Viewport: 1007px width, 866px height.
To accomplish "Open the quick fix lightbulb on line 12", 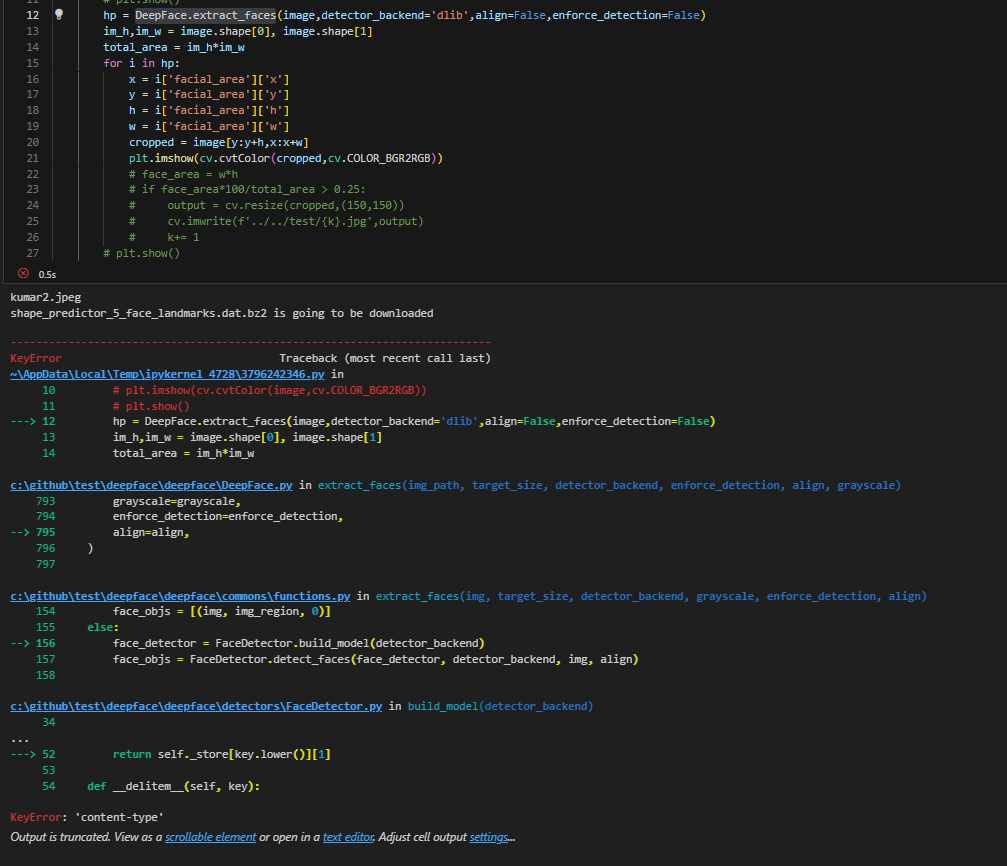I will click(58, 15).
